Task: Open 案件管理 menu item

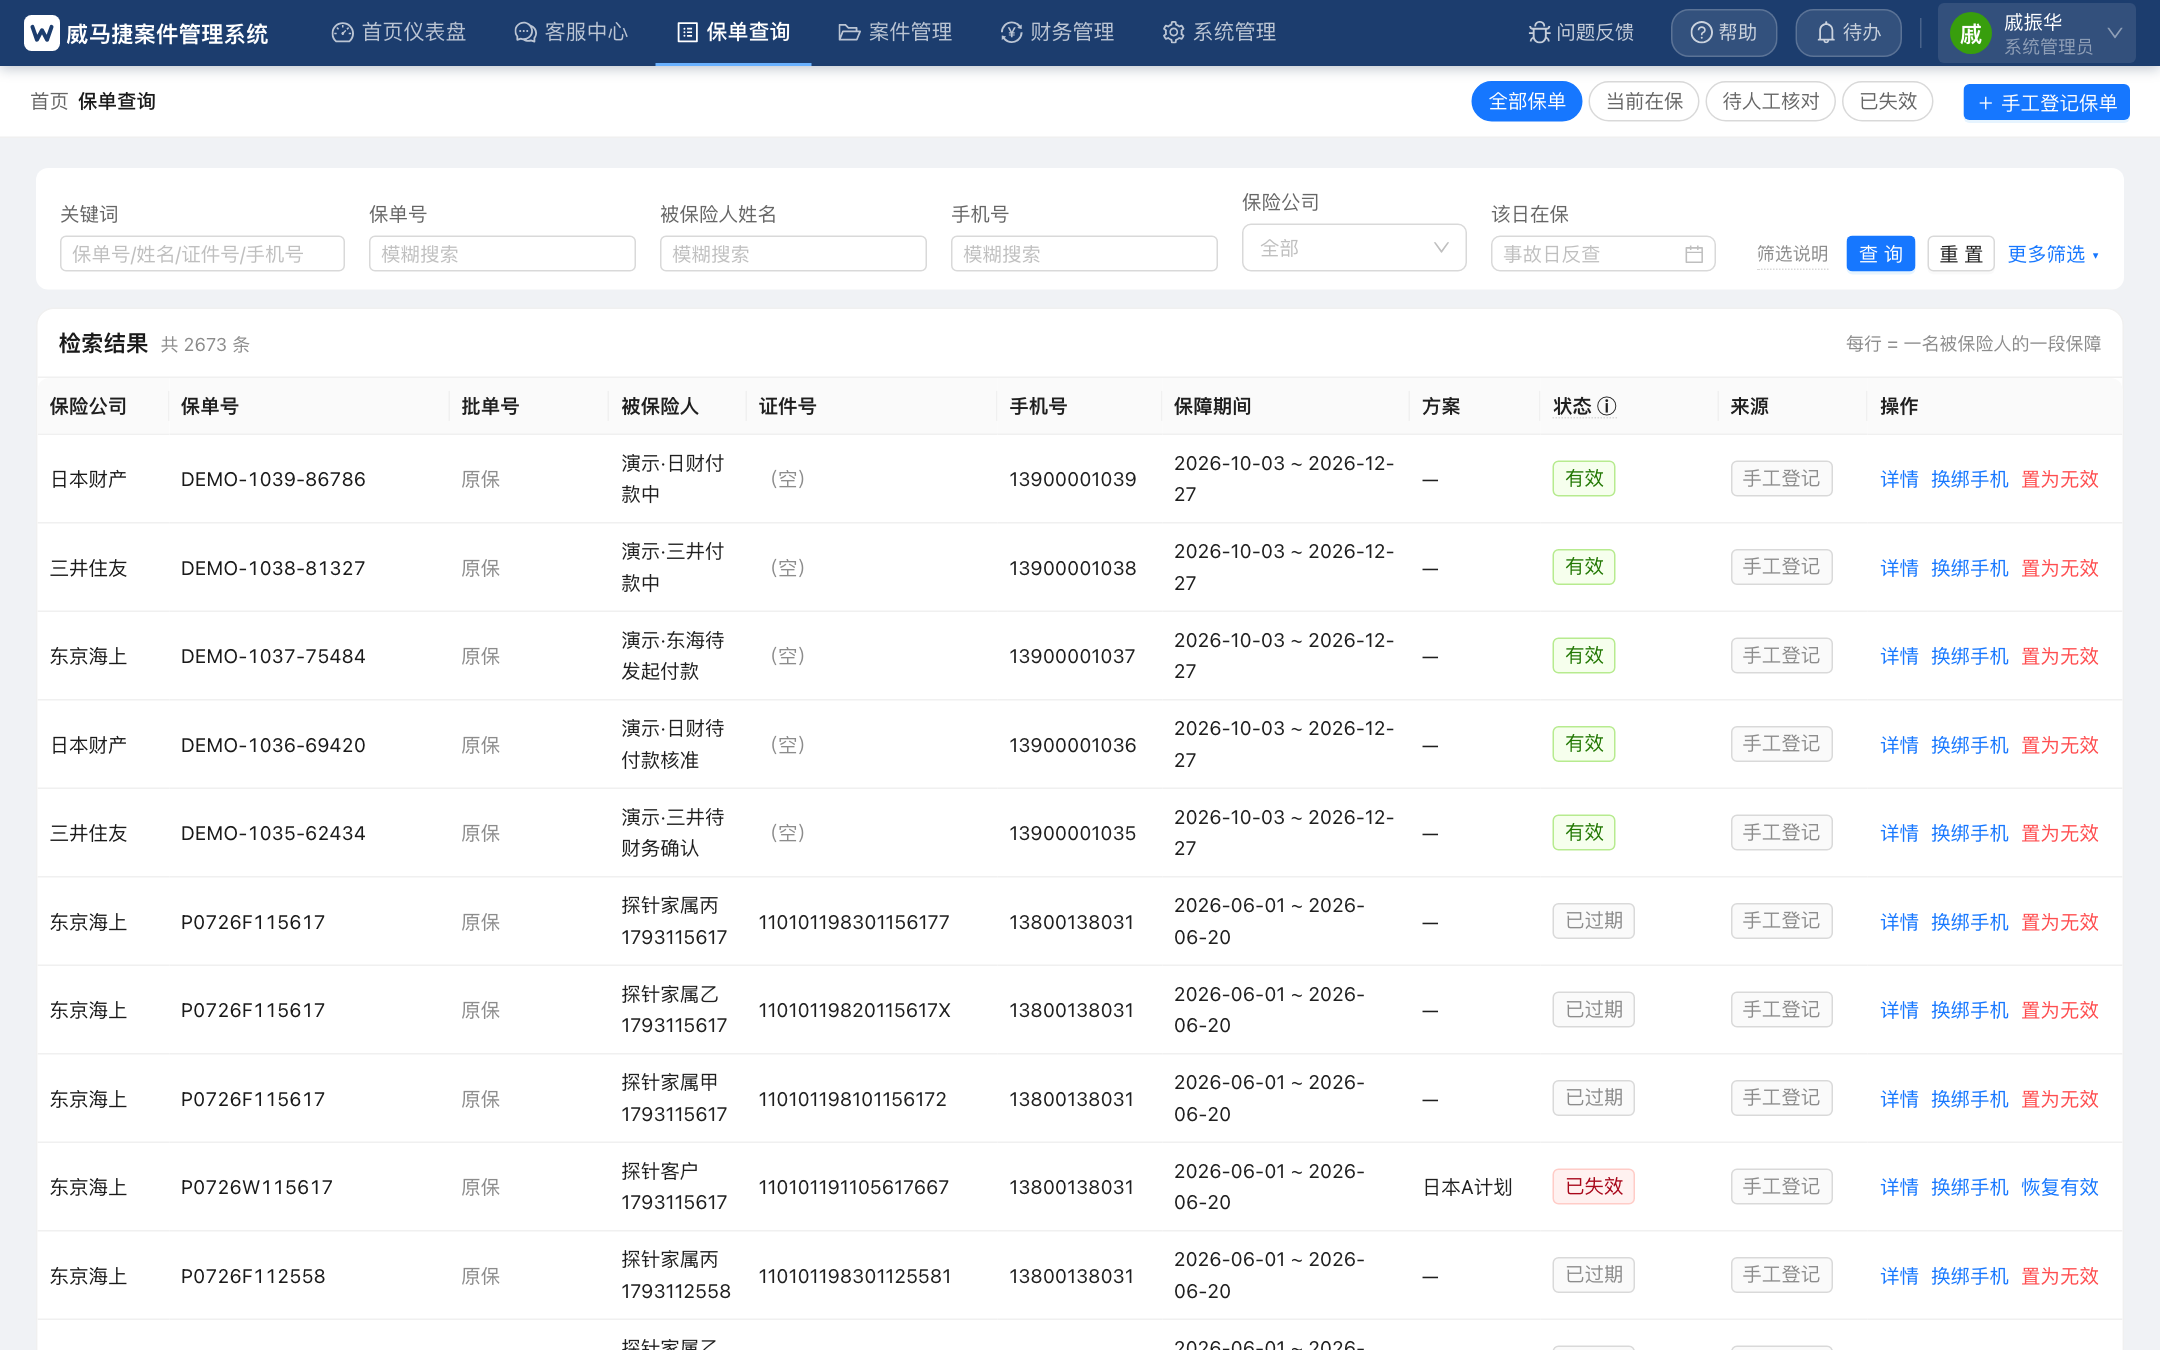Action: coord(895,32)
